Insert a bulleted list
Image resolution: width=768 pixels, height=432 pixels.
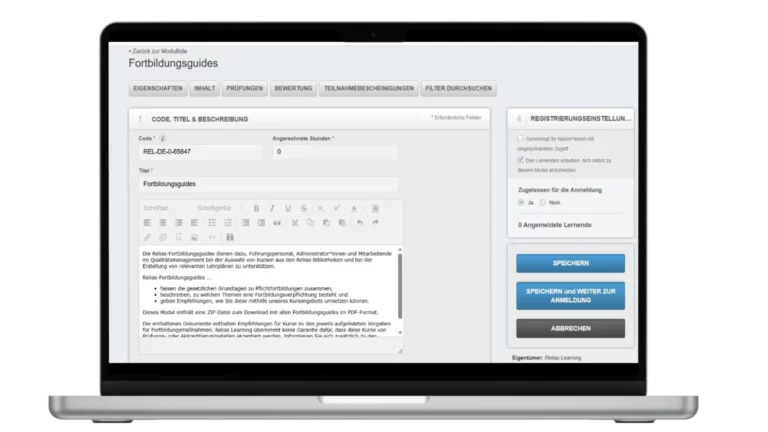[x=212, y=223]
